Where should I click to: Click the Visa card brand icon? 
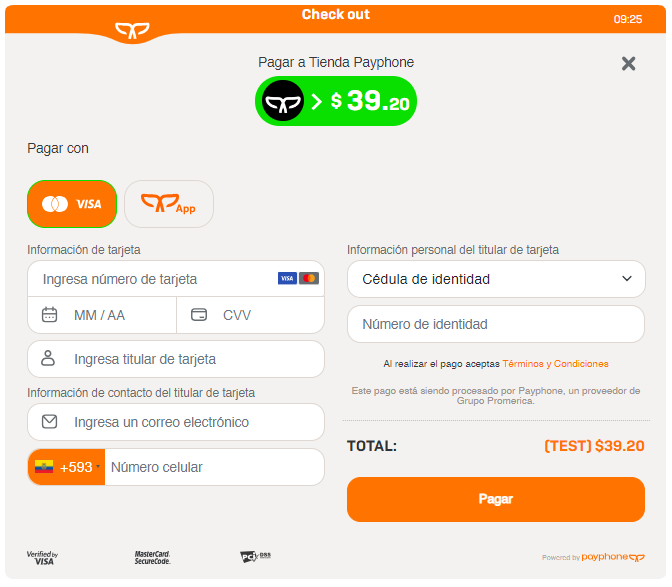pyautogui.click(x=287, y=279)
